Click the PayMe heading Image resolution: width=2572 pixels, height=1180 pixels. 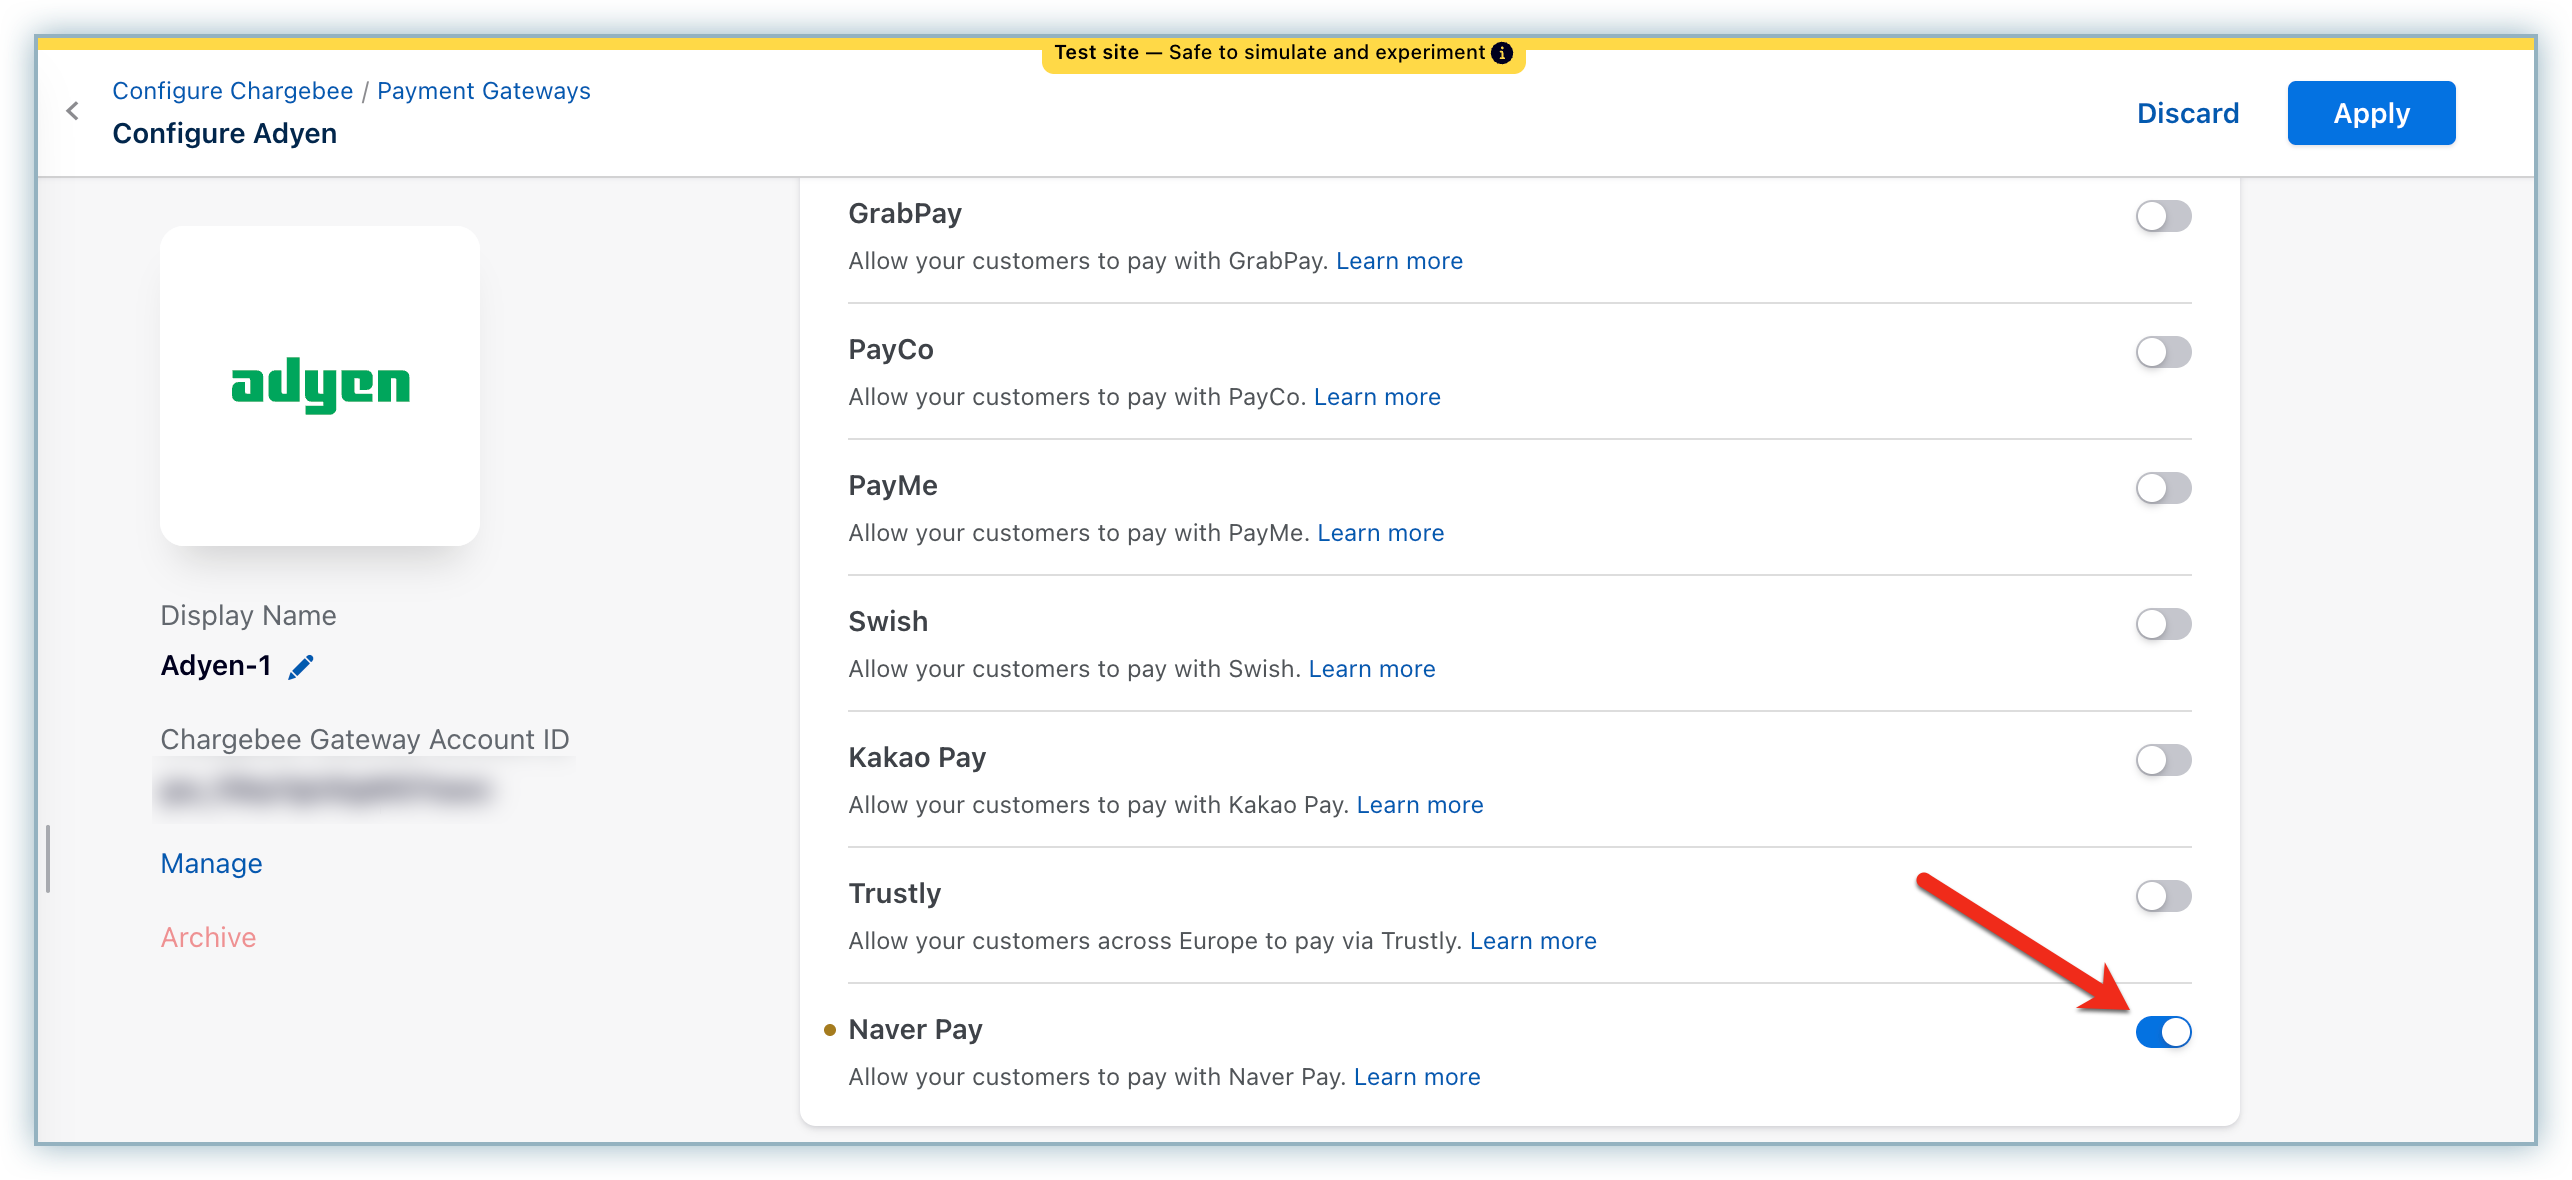pos(893,486)
